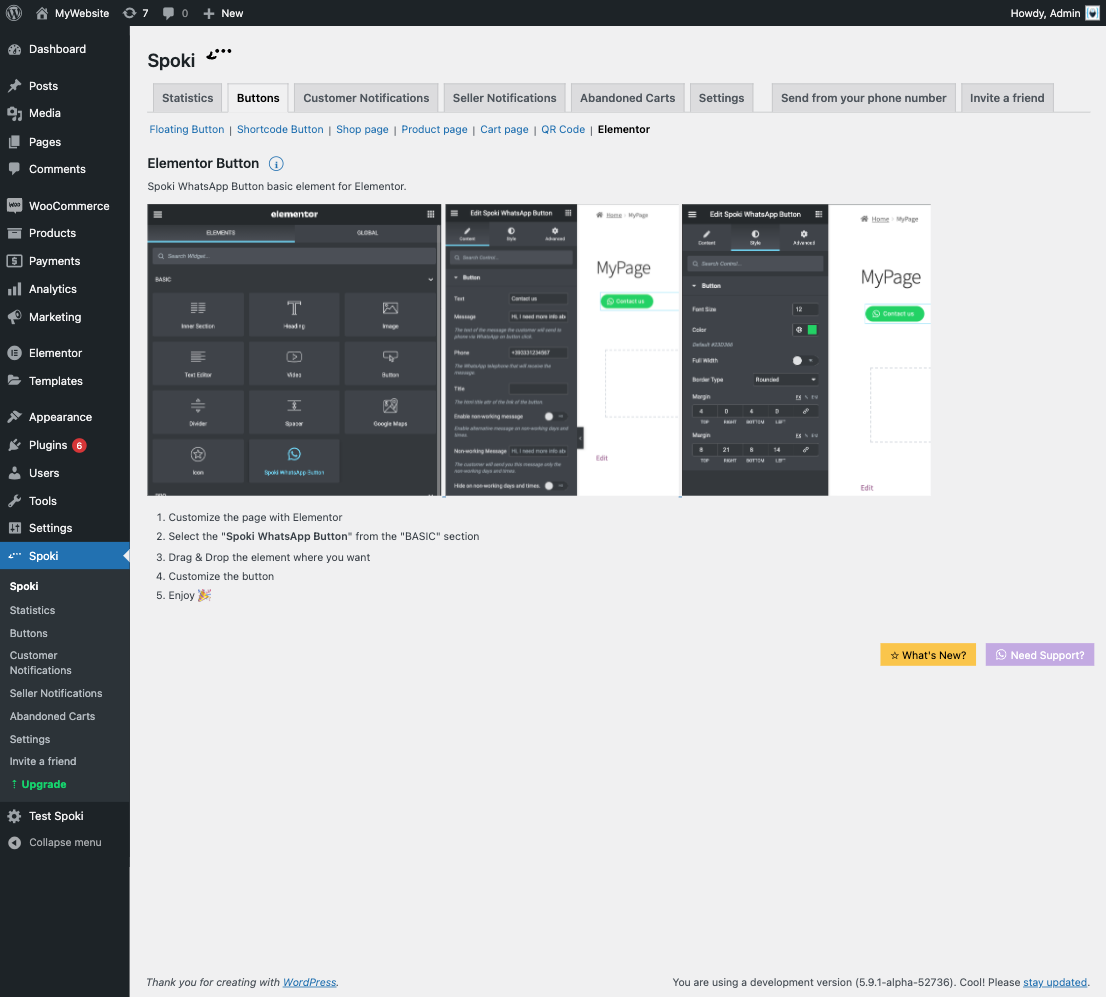
Task: Click the Need Support button
Action: [x=1040, y=655]
